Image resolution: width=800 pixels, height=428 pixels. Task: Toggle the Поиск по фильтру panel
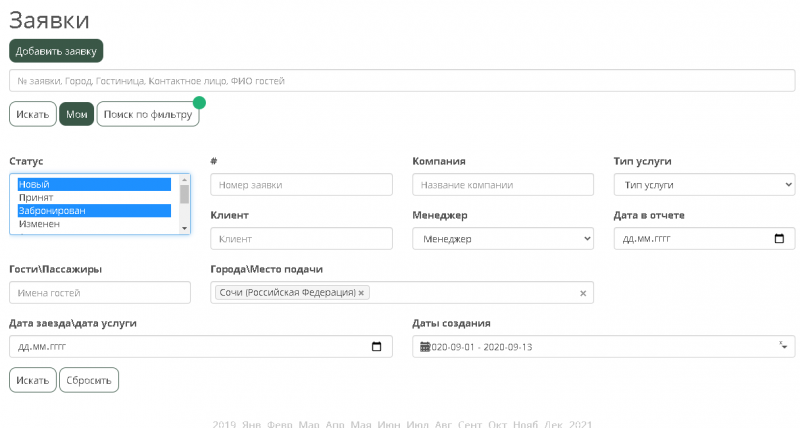click(147, 114)
